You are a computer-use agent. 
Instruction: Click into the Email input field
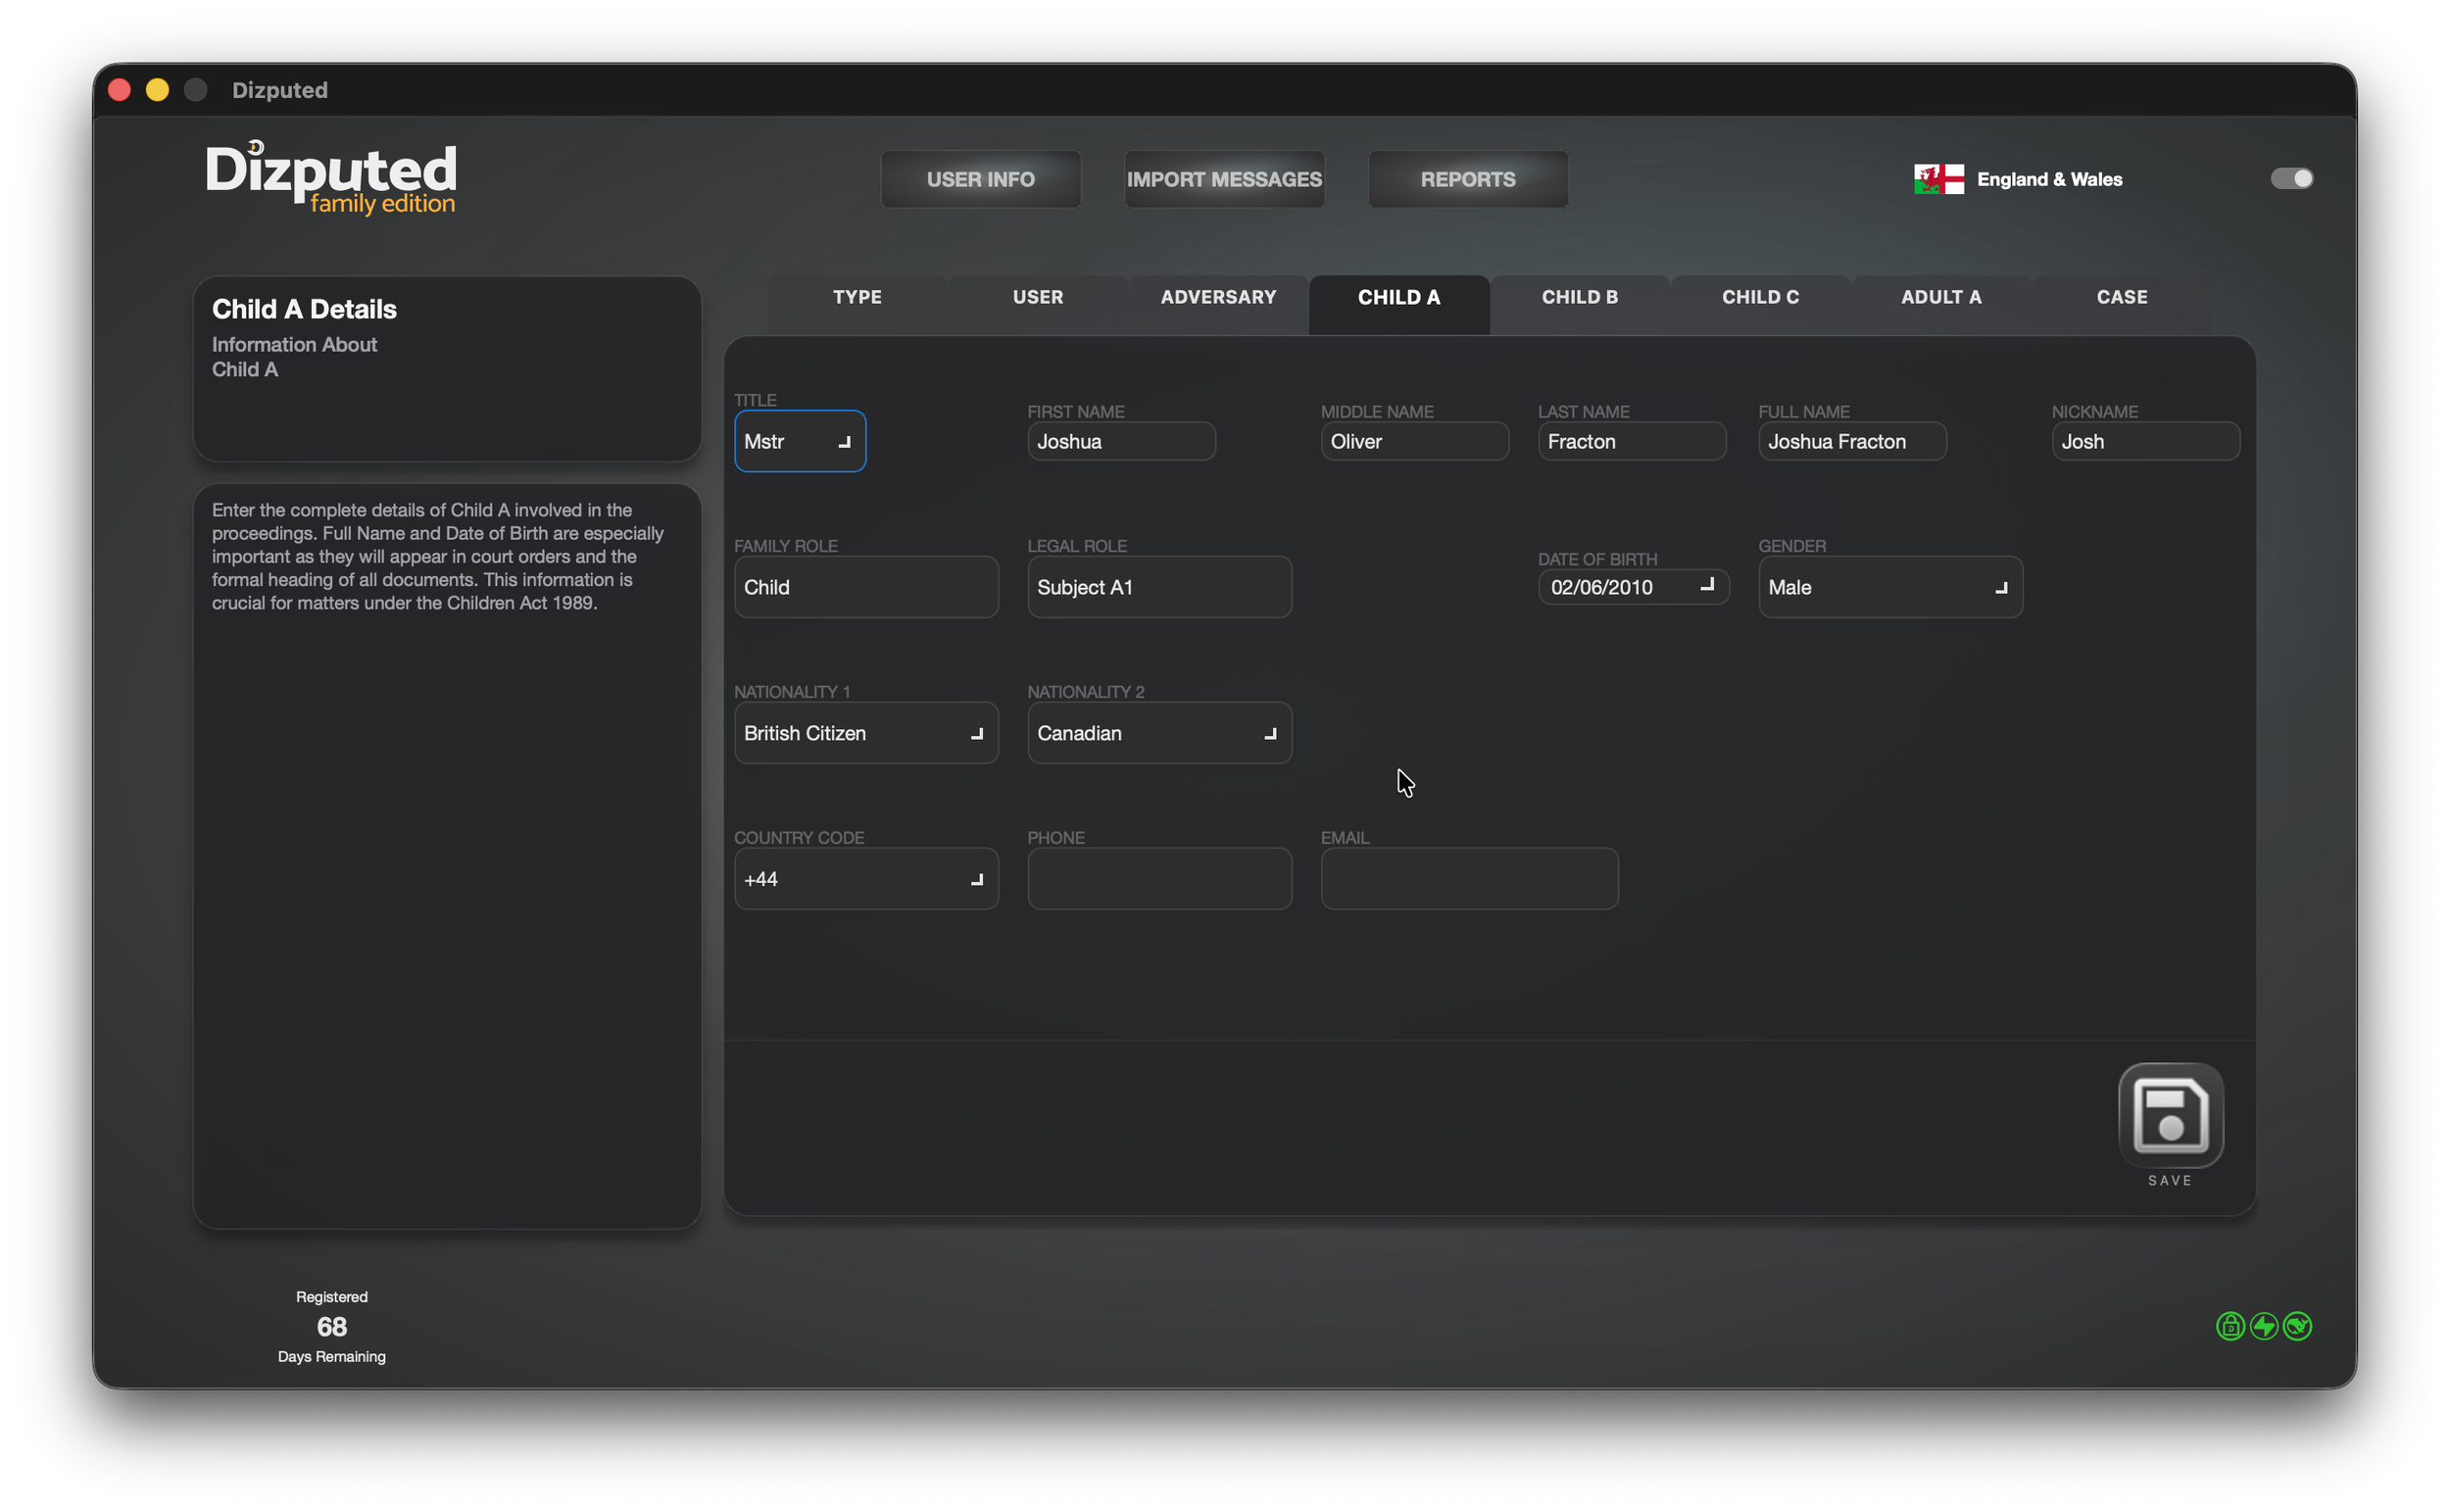tap(1468, 879)
